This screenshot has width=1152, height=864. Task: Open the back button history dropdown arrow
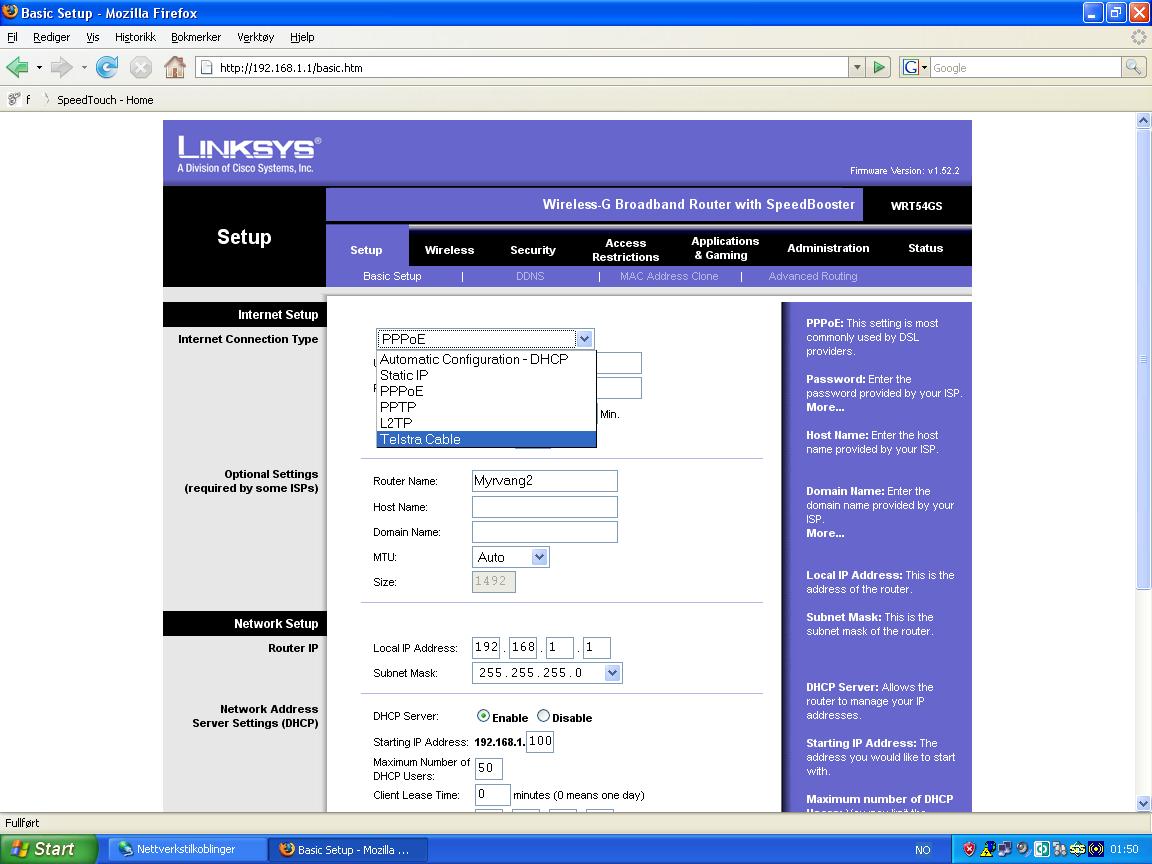pos(39,68)
